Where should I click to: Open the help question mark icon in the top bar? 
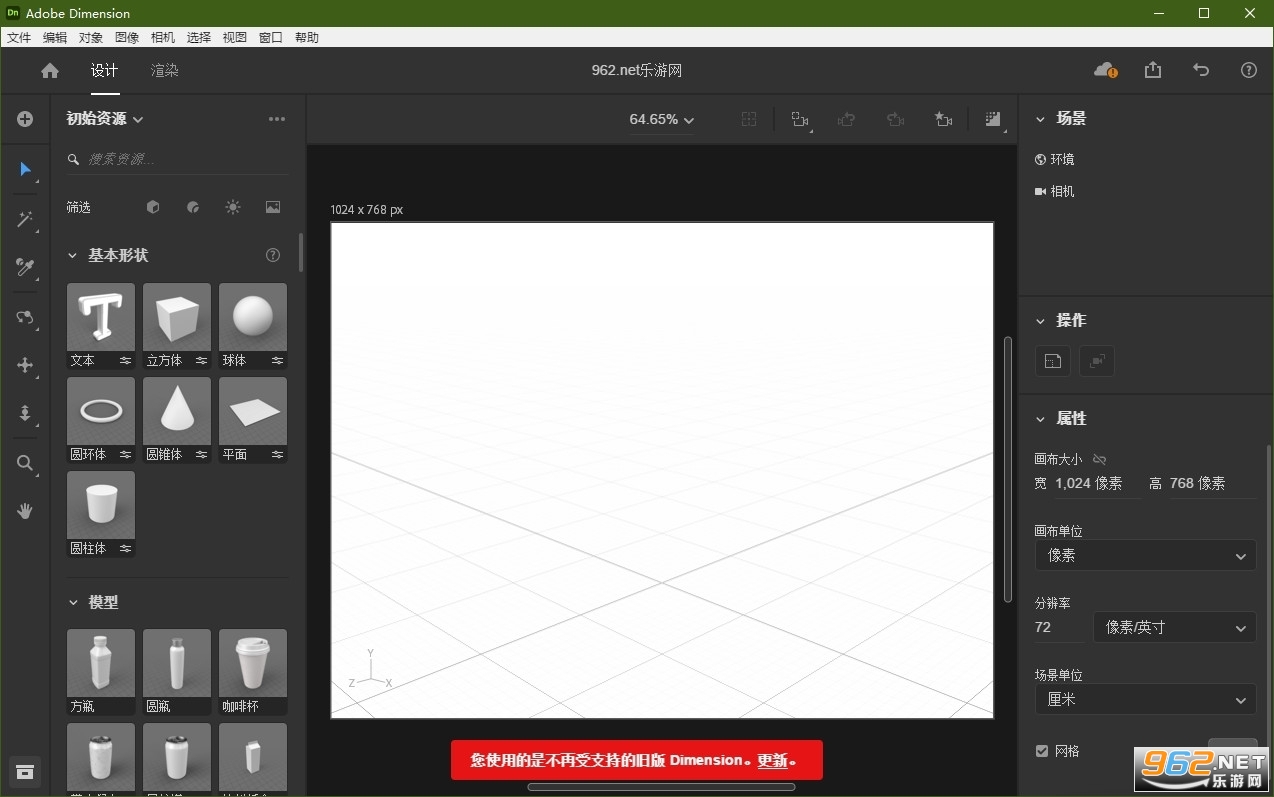pyautogui.click(x=1249, y=70)
